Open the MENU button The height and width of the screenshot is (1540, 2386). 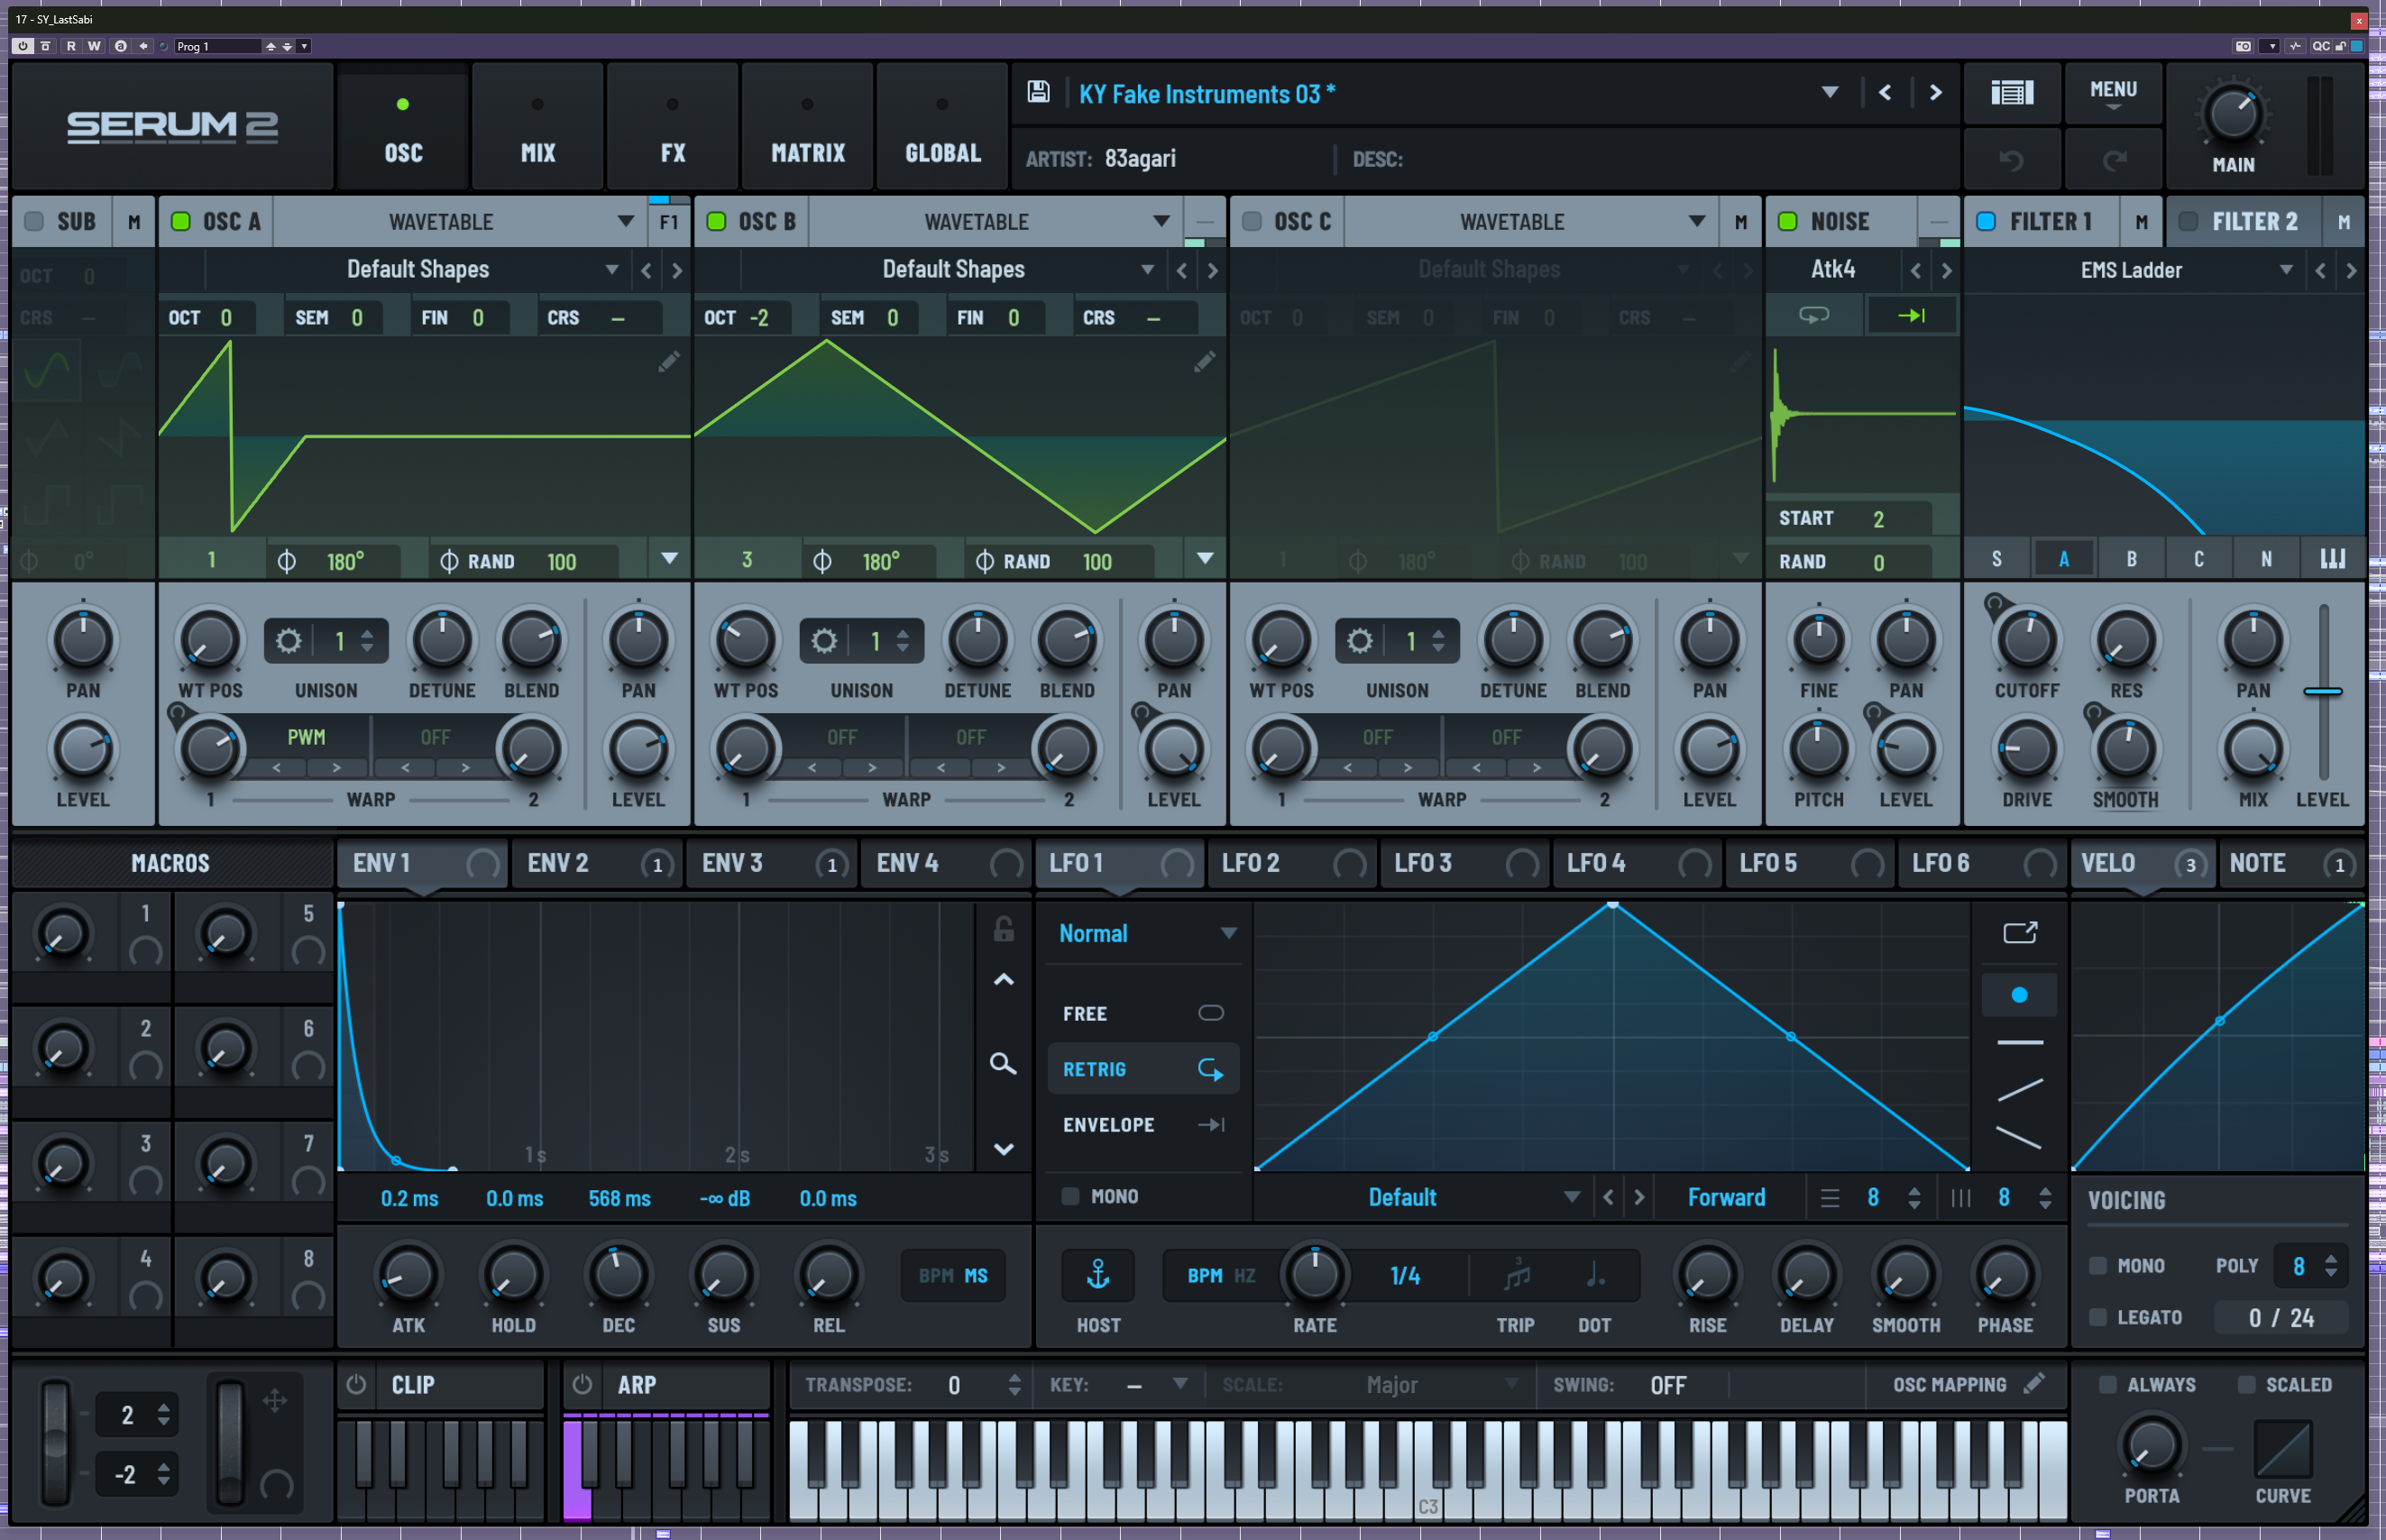[x=2113, y=93]
